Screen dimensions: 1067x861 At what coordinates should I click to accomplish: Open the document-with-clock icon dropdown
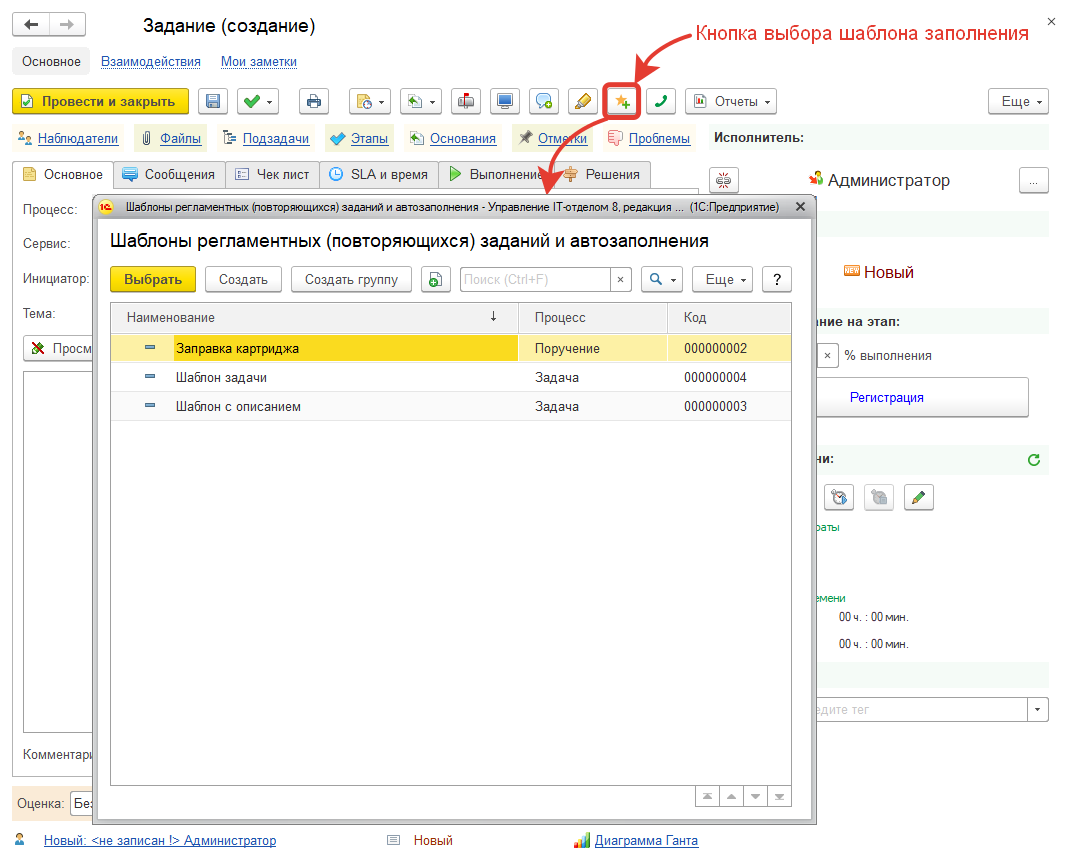(370, 101)
